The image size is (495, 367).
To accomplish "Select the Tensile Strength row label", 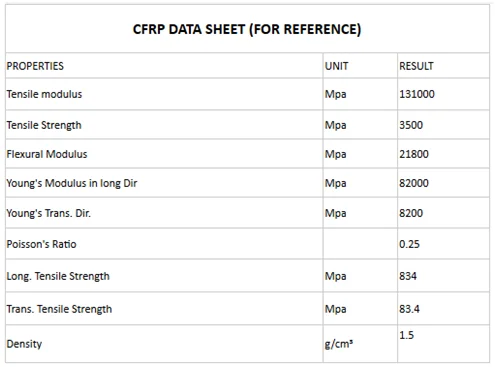I will (44, 125).
